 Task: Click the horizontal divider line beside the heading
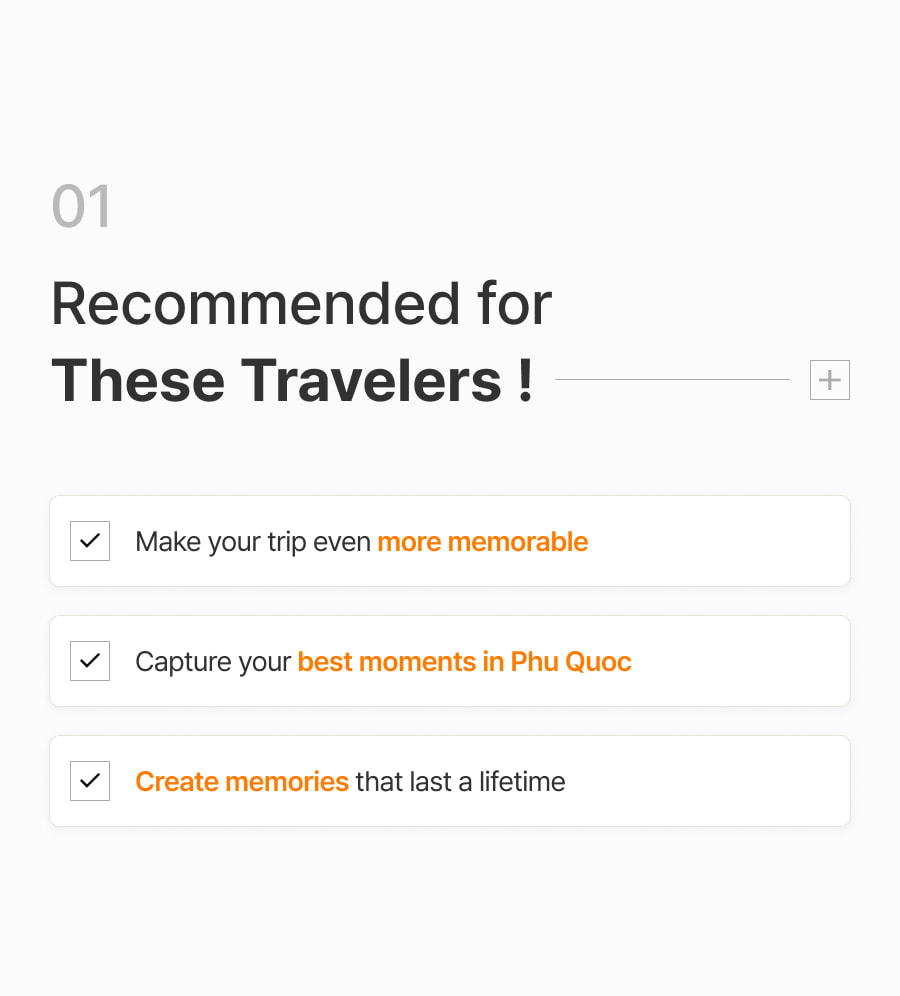(672, 379)
